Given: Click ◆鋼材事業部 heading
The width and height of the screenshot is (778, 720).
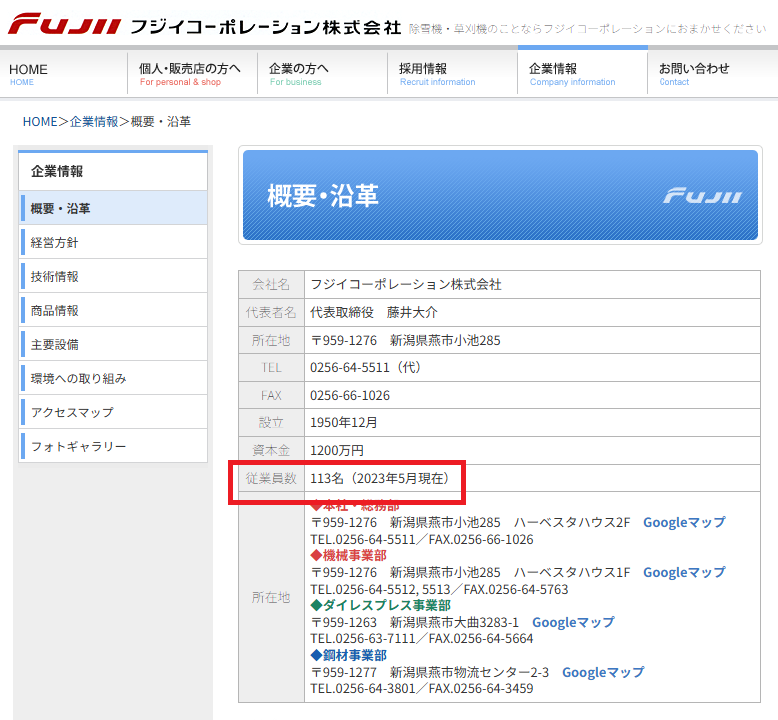Looking at the screenshot, I should 348,655.
